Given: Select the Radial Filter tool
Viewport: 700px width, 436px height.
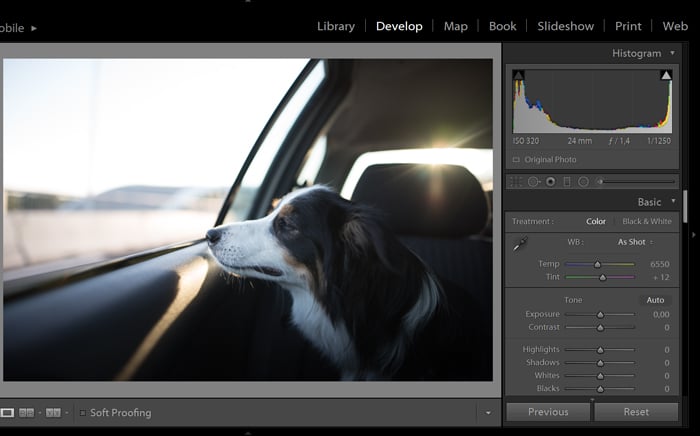Looking at the screenshot, I should (x=583, y=182).
